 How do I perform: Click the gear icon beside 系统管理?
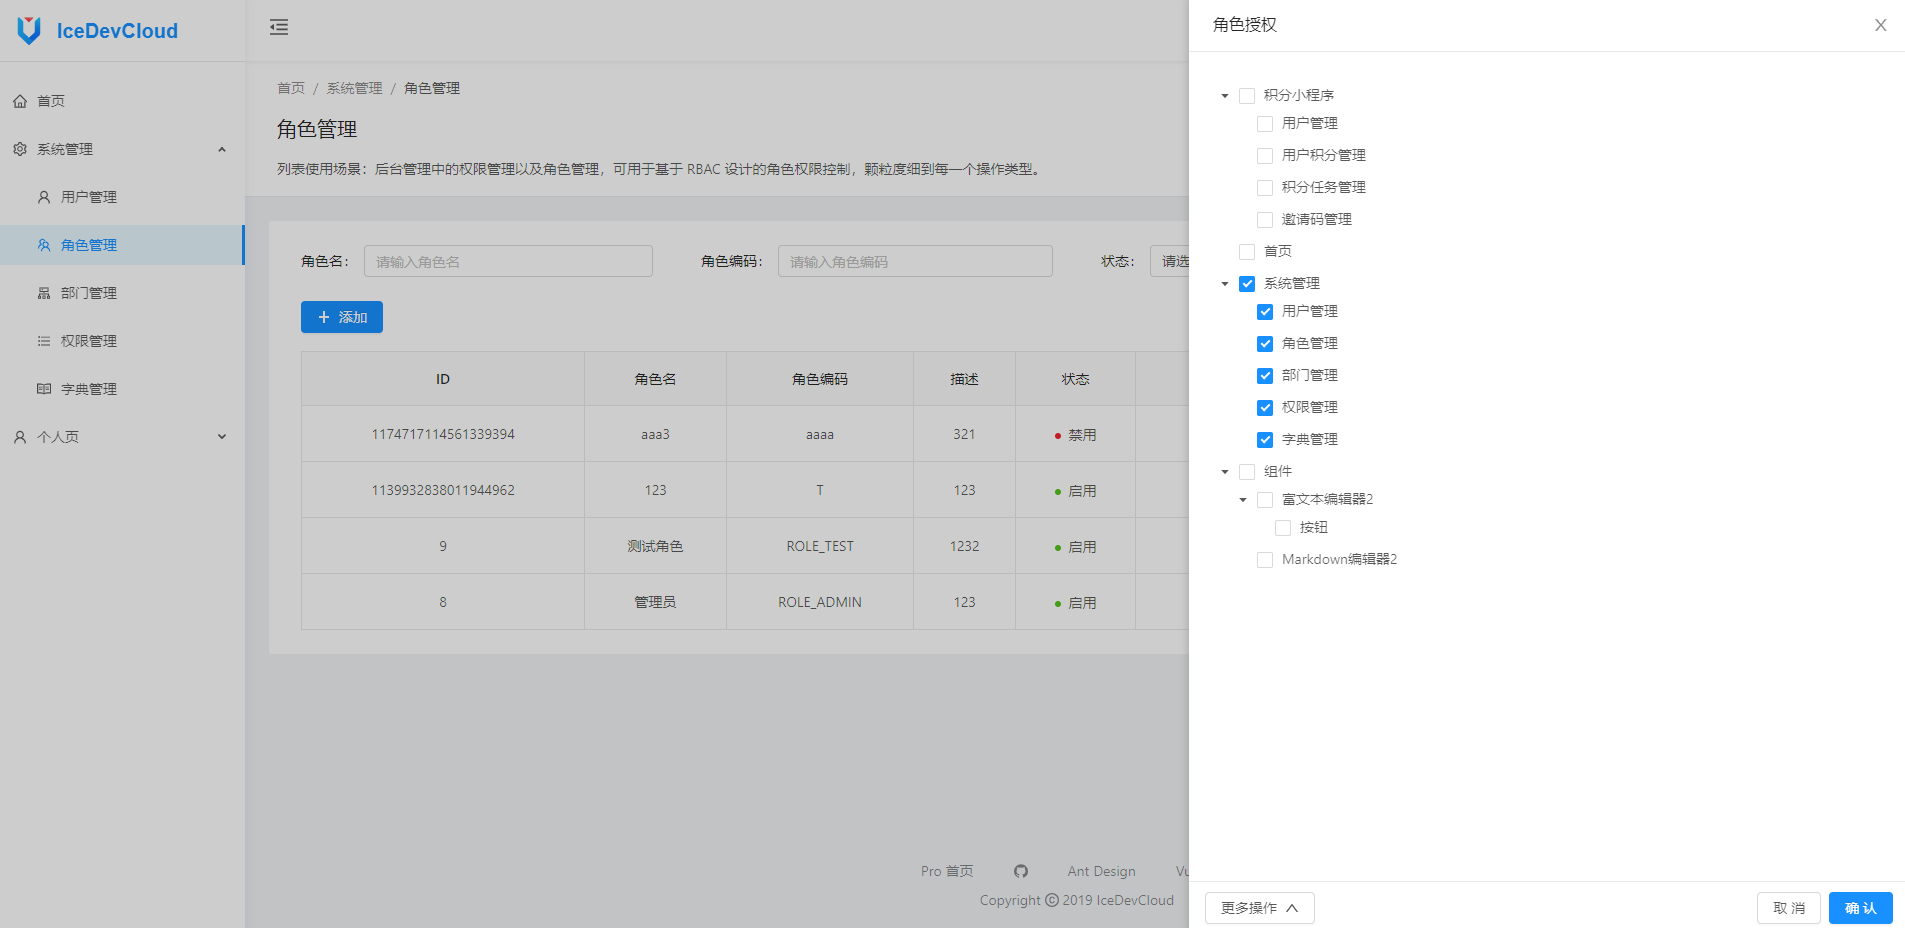[x=20, y=149]
